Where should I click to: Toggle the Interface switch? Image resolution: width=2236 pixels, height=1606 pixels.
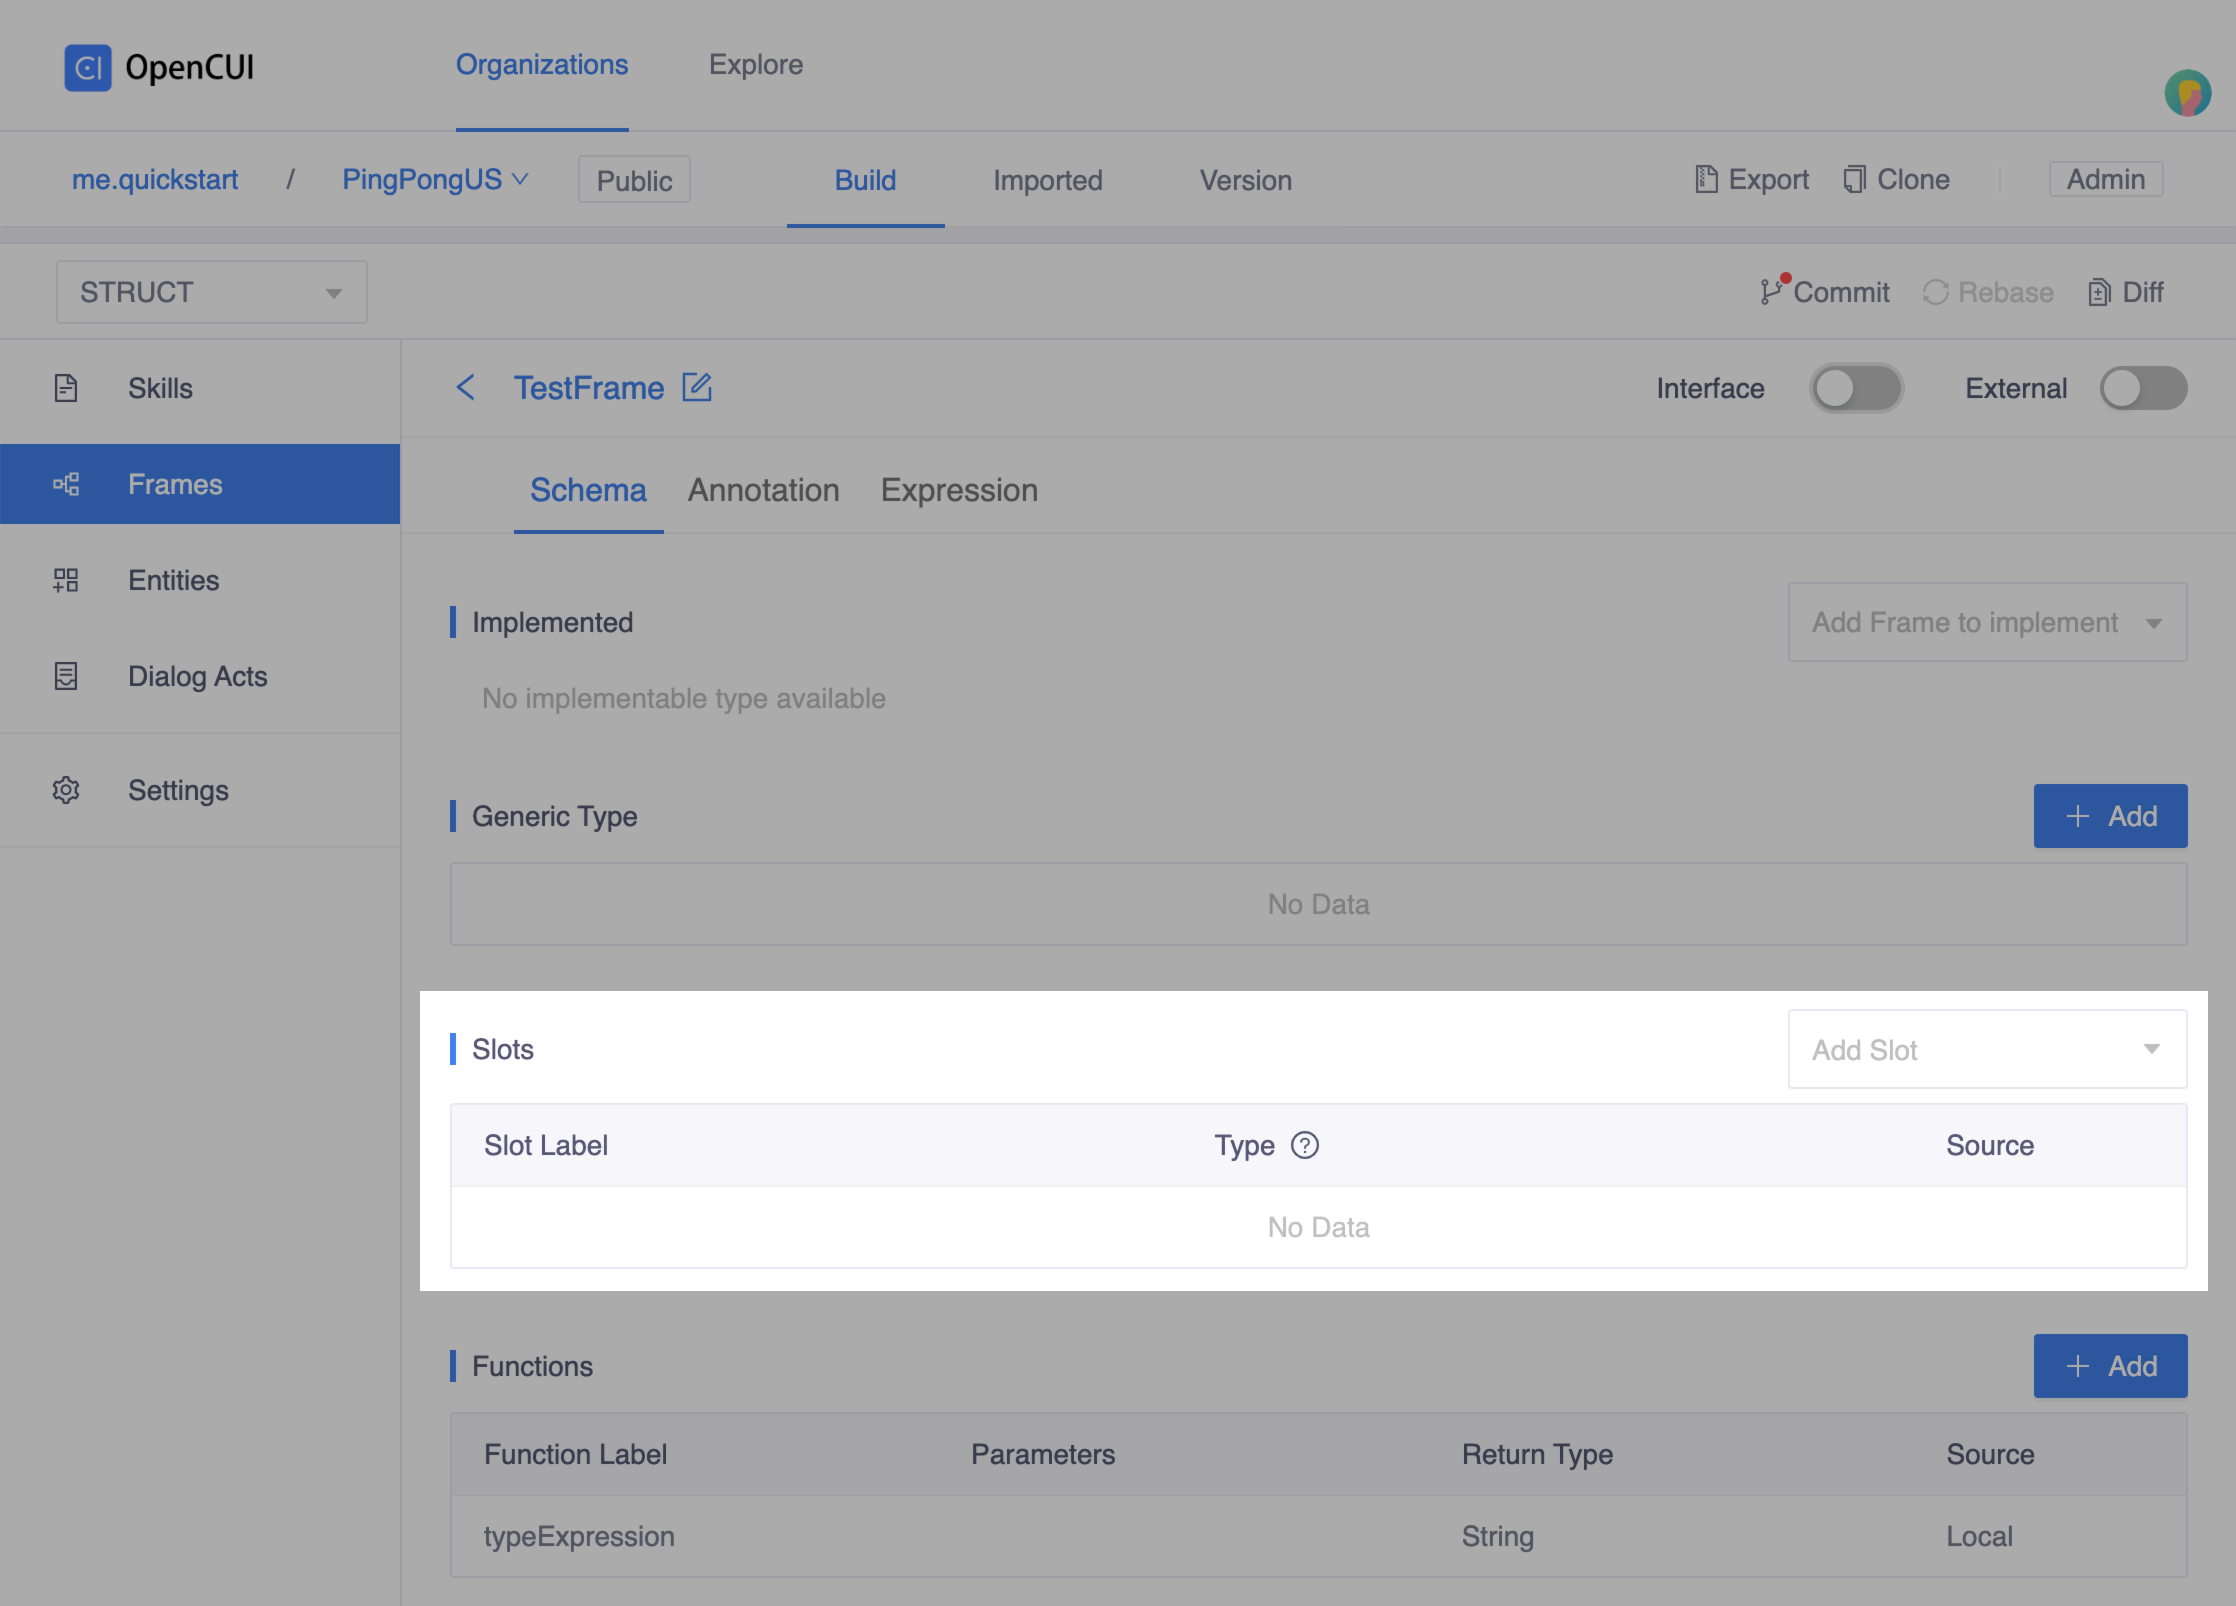point(1856,388)
